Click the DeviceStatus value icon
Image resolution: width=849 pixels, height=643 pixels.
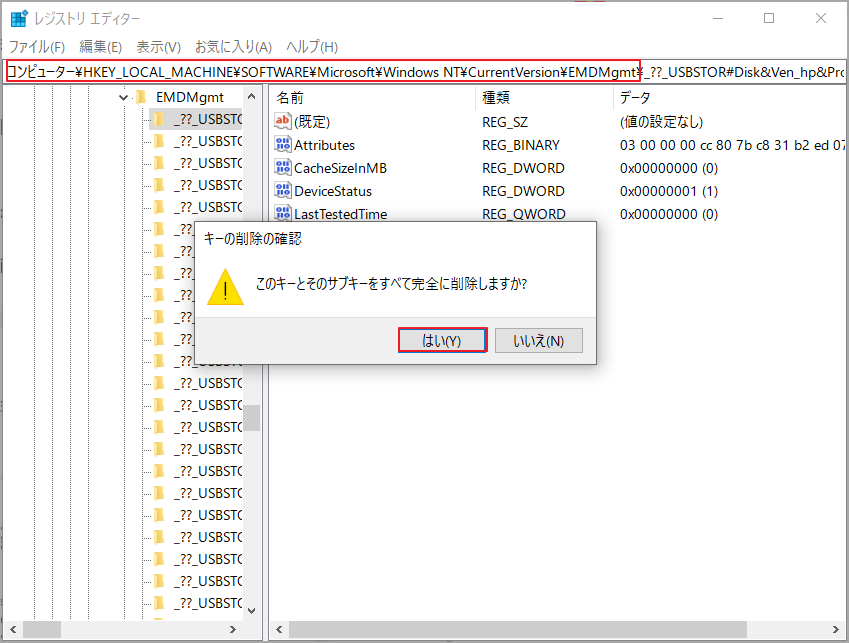point(282,191)
